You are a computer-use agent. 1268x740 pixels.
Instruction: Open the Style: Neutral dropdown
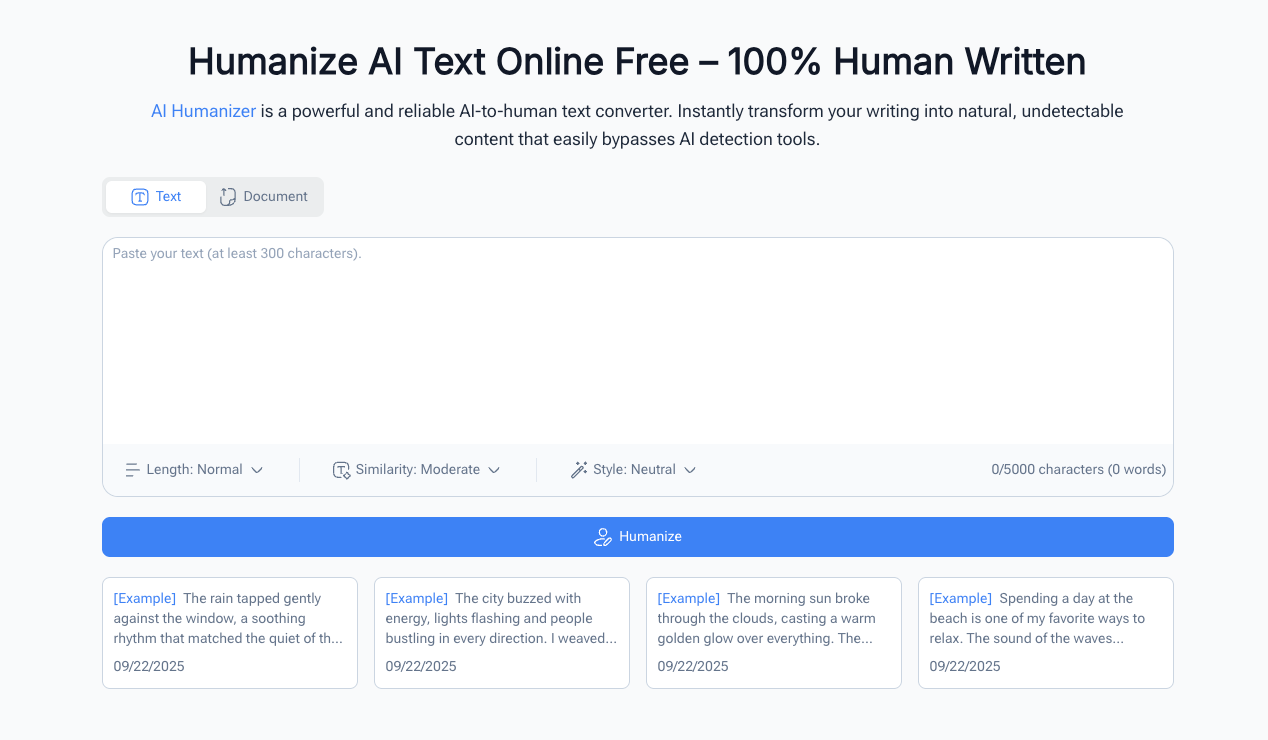pyautogui.click(x=633, y=470)
